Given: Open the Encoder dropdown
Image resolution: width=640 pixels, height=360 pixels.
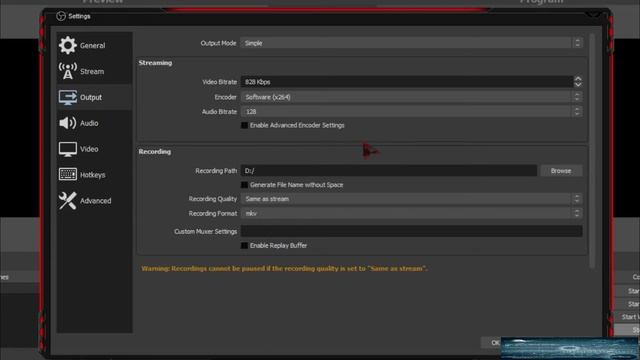Looking at the screenshot, I should click(411, 97).
